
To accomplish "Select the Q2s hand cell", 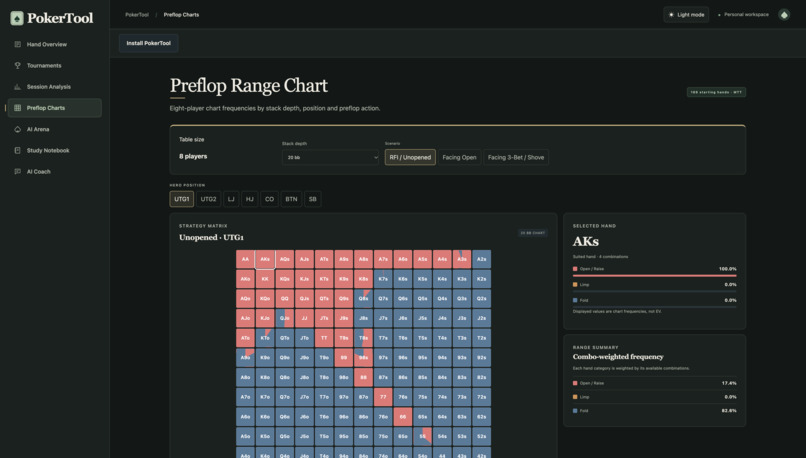I will pyautogui.click(x=482, y=298).
